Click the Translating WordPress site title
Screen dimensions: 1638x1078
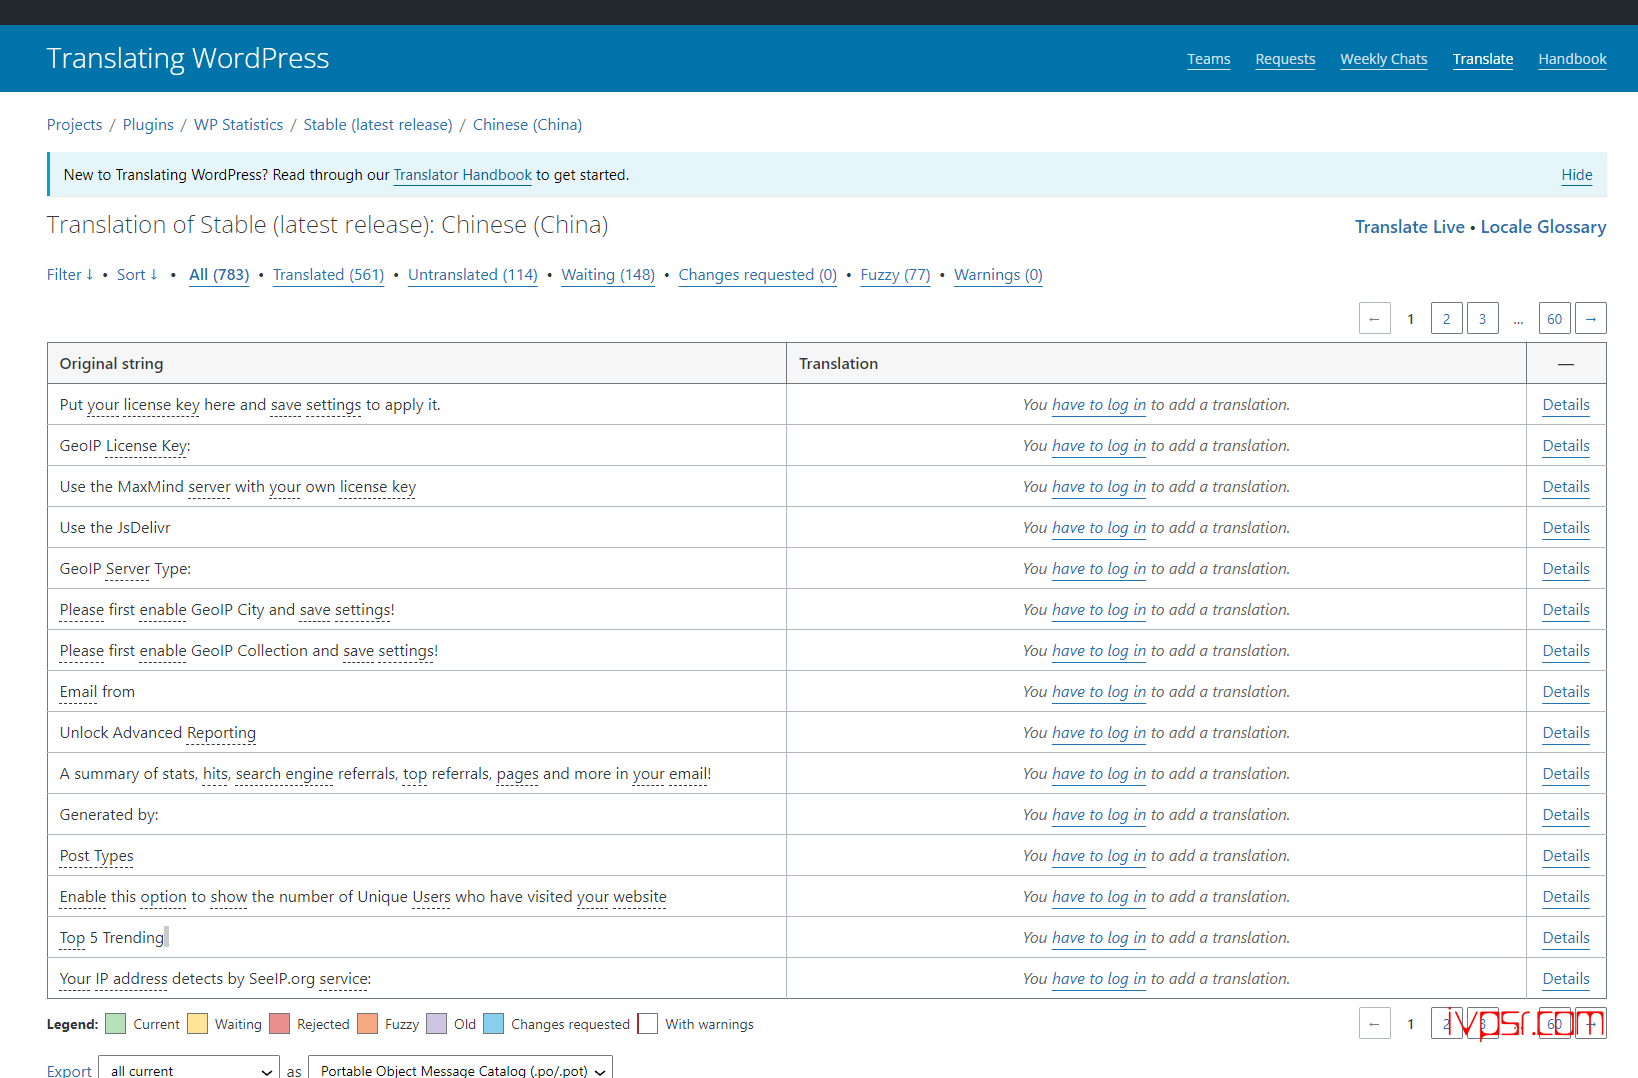188,58
